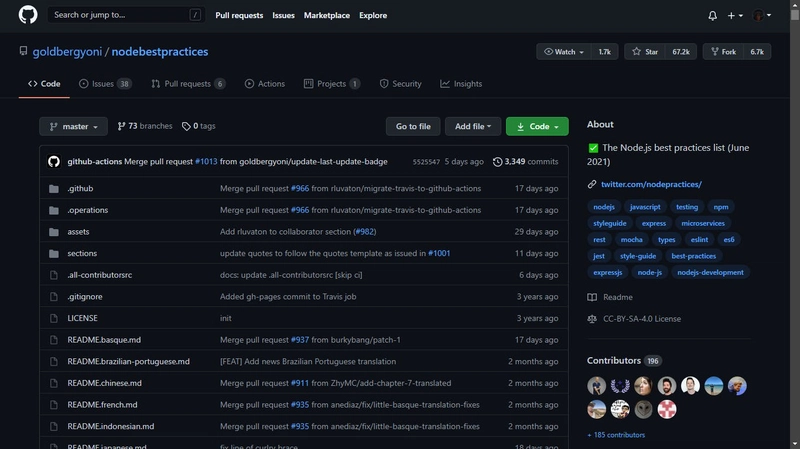Click the eslint topic tag

click(699, 240)
